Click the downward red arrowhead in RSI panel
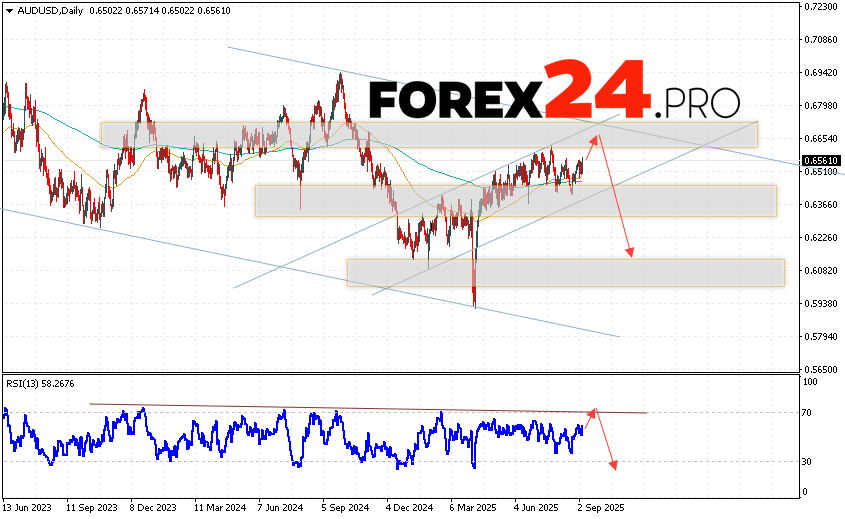Image resolution: width=845 pixels, height=519 pixels. coord(612,465)
